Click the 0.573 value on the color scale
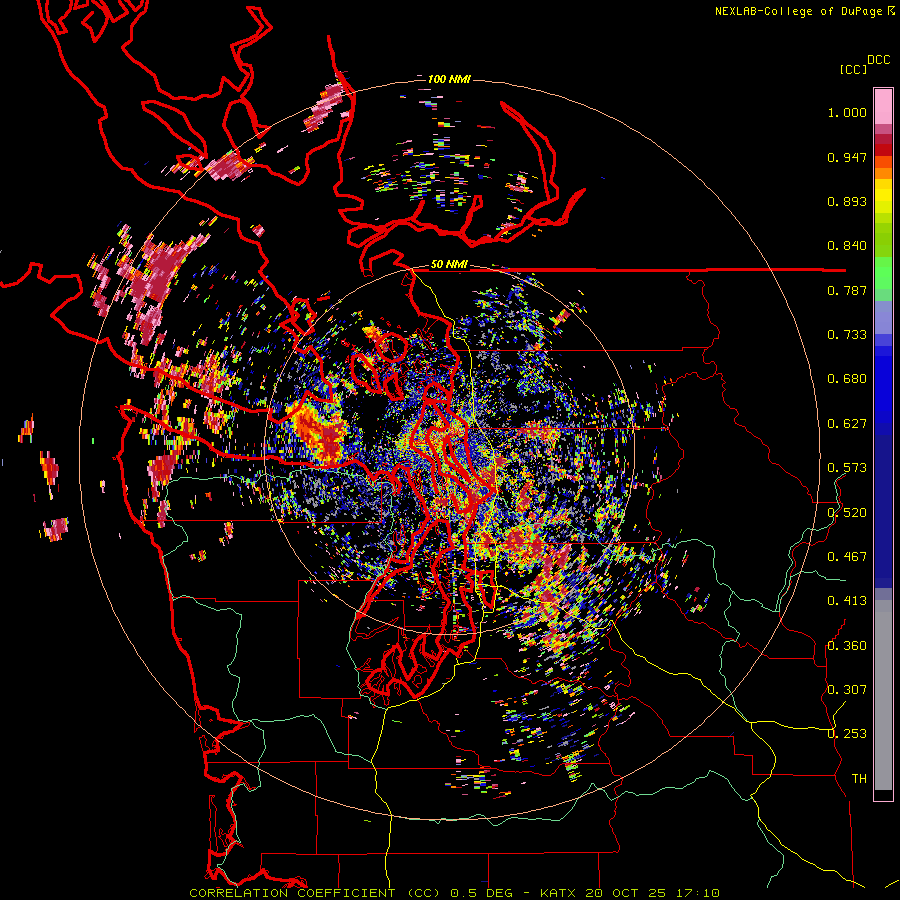The width and height of the screenshot is (900, 900). coord(847,468)
